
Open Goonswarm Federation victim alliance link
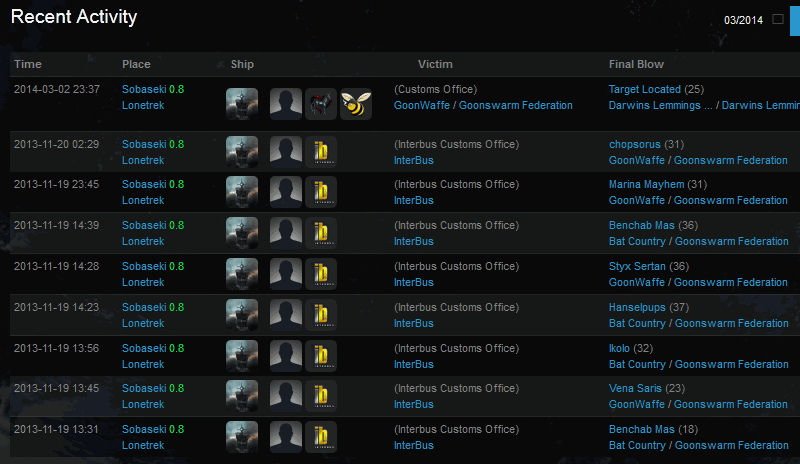(x=515, y=106)
